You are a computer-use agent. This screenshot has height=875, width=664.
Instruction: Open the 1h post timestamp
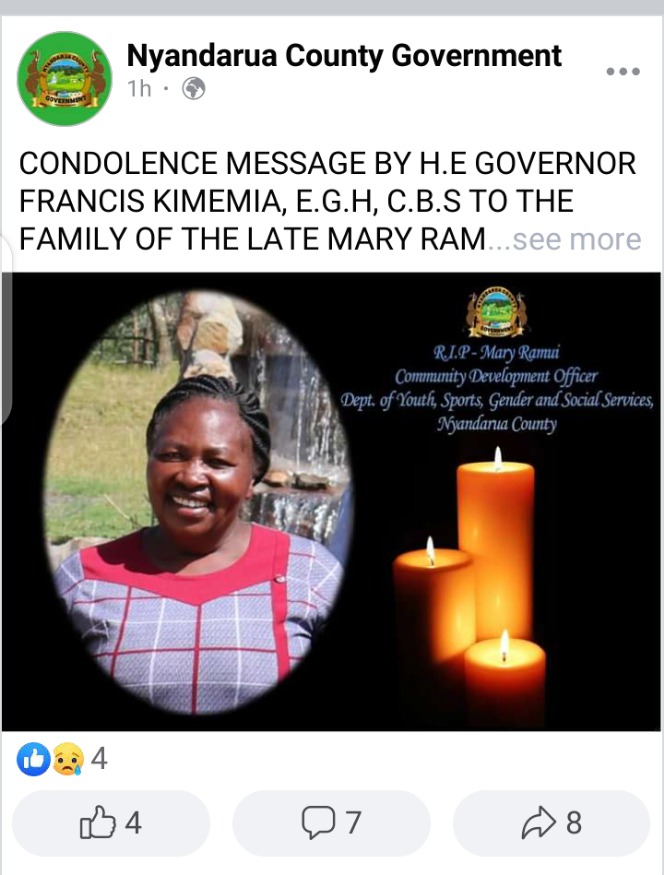point(139,89)
